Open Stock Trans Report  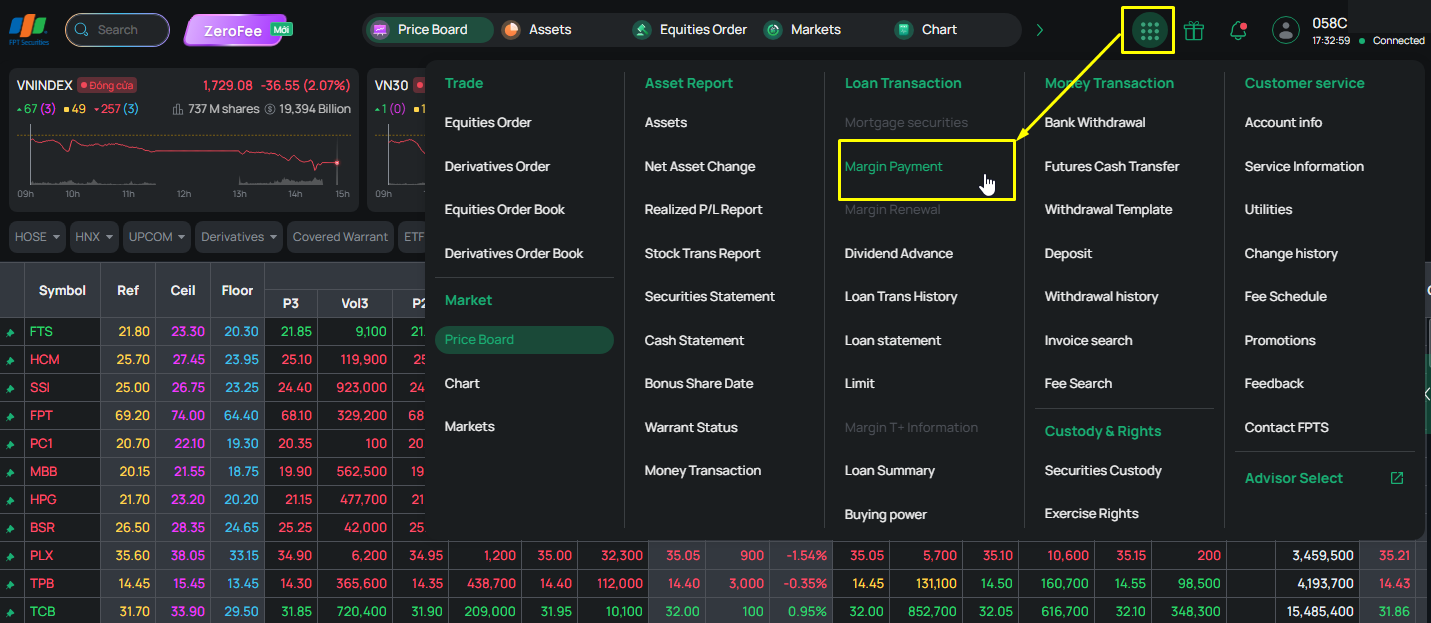click(x=703, y=254)
